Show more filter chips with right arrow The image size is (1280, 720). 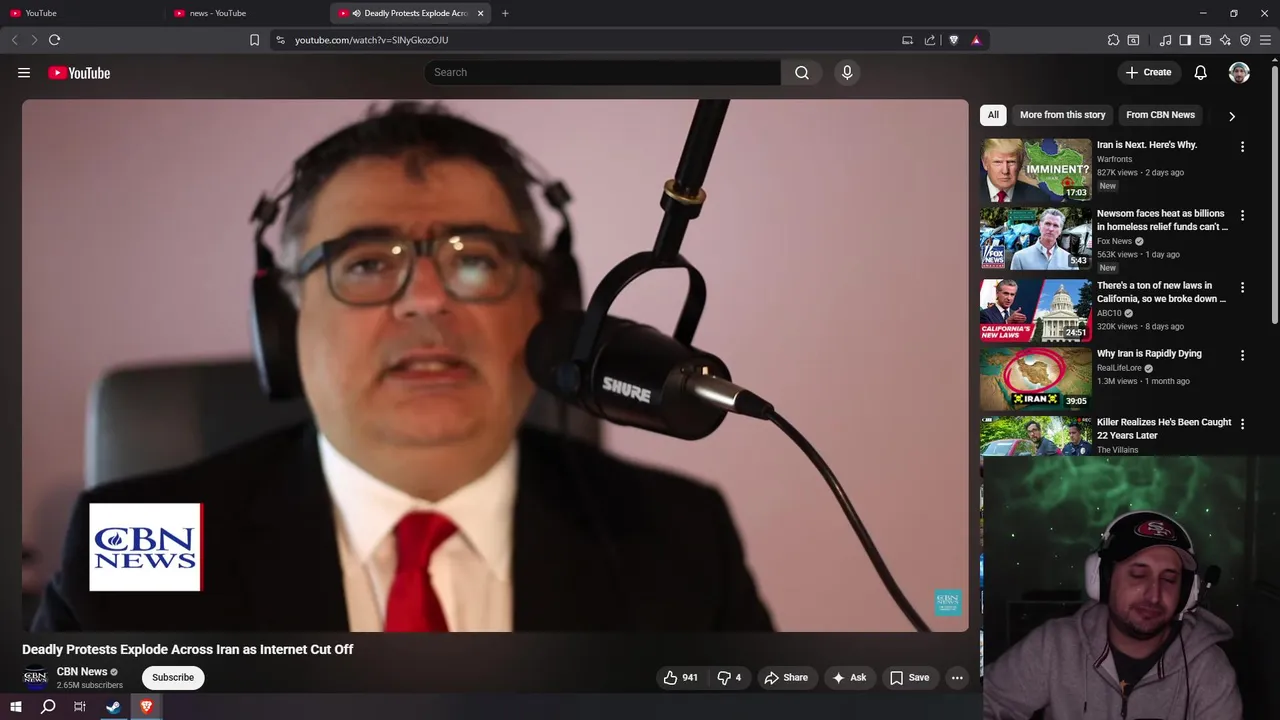pos(1232,116)
